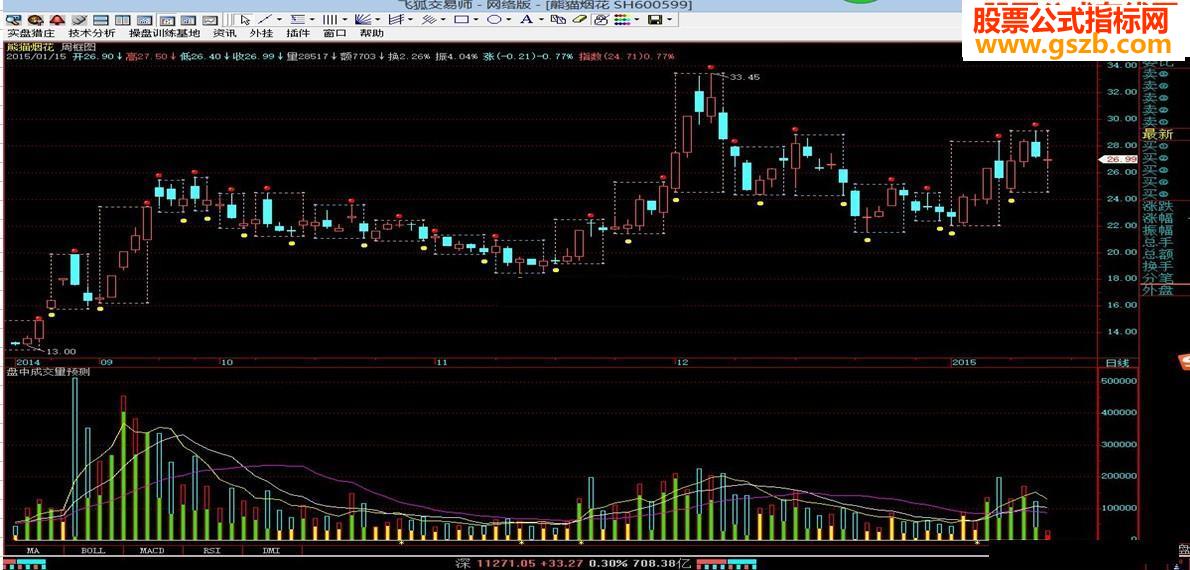This screenshot has height=570, width=1190.
Task: Click the 总额 row in quote panel
Action: pos(1158,255)
